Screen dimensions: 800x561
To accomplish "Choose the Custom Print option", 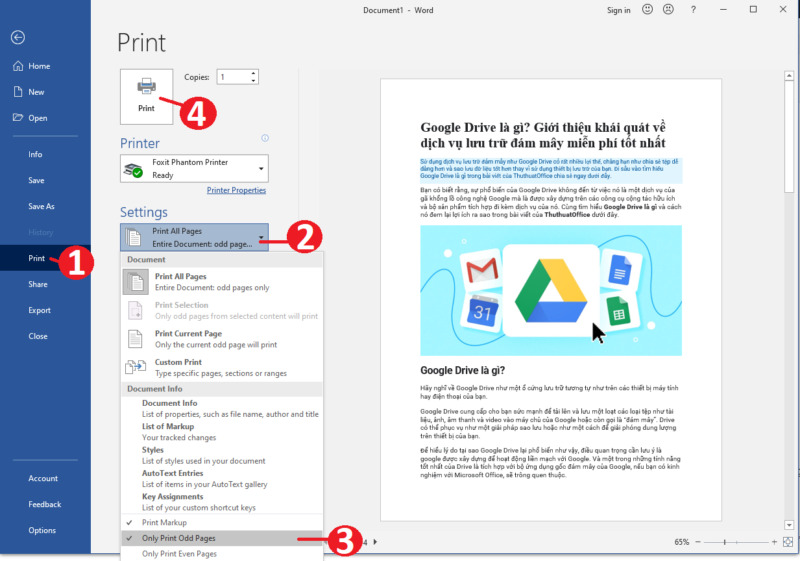I will click(178, 362).
